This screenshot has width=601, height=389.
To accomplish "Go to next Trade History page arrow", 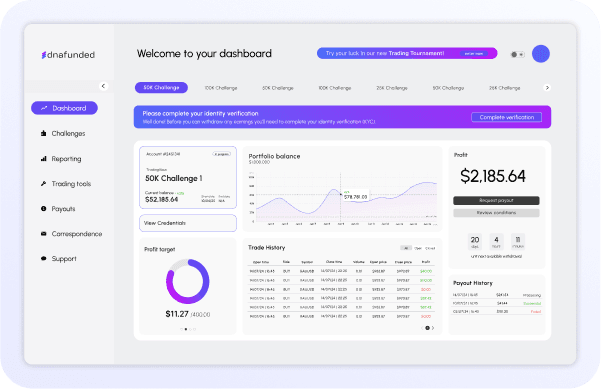I will [x=433, y=328].
